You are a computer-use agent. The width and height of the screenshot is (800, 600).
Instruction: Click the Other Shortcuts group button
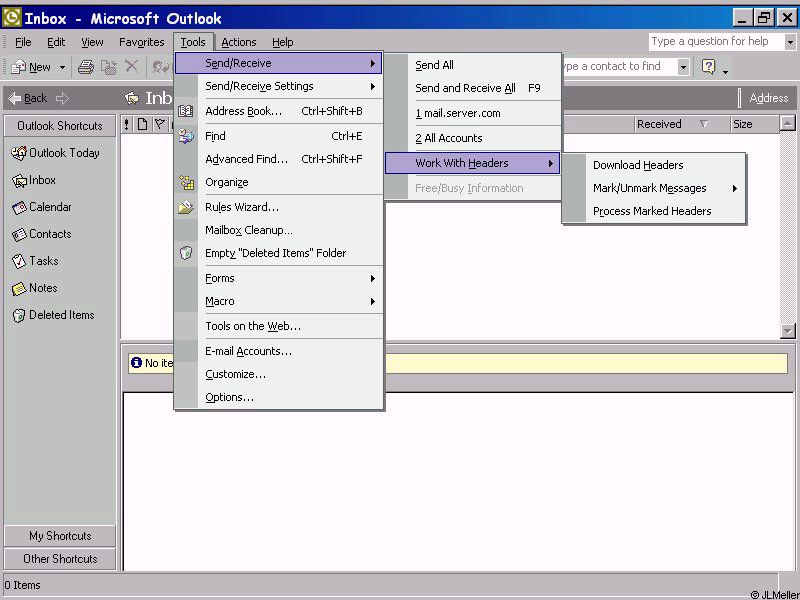point(60,559)
